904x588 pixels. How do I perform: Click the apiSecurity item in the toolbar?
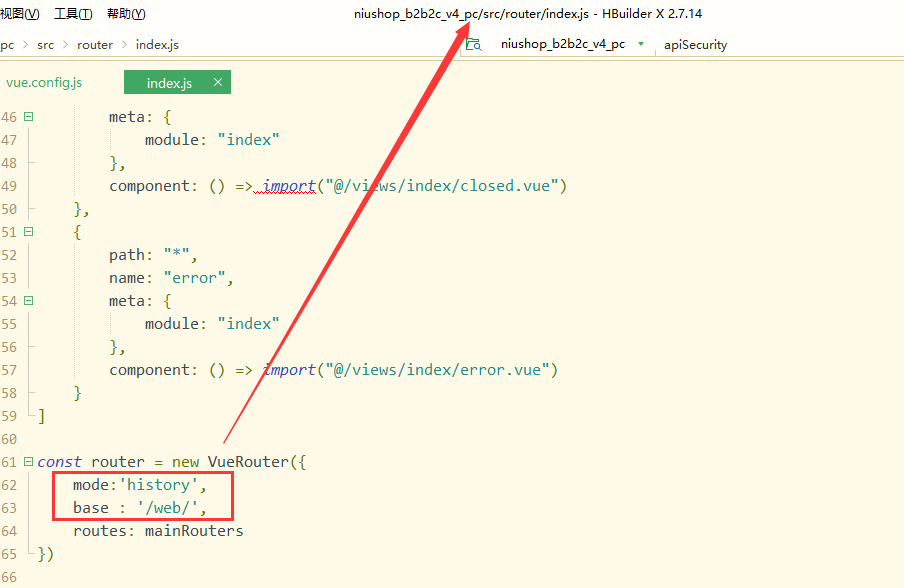pyautogui.click(x=695, y=45)
